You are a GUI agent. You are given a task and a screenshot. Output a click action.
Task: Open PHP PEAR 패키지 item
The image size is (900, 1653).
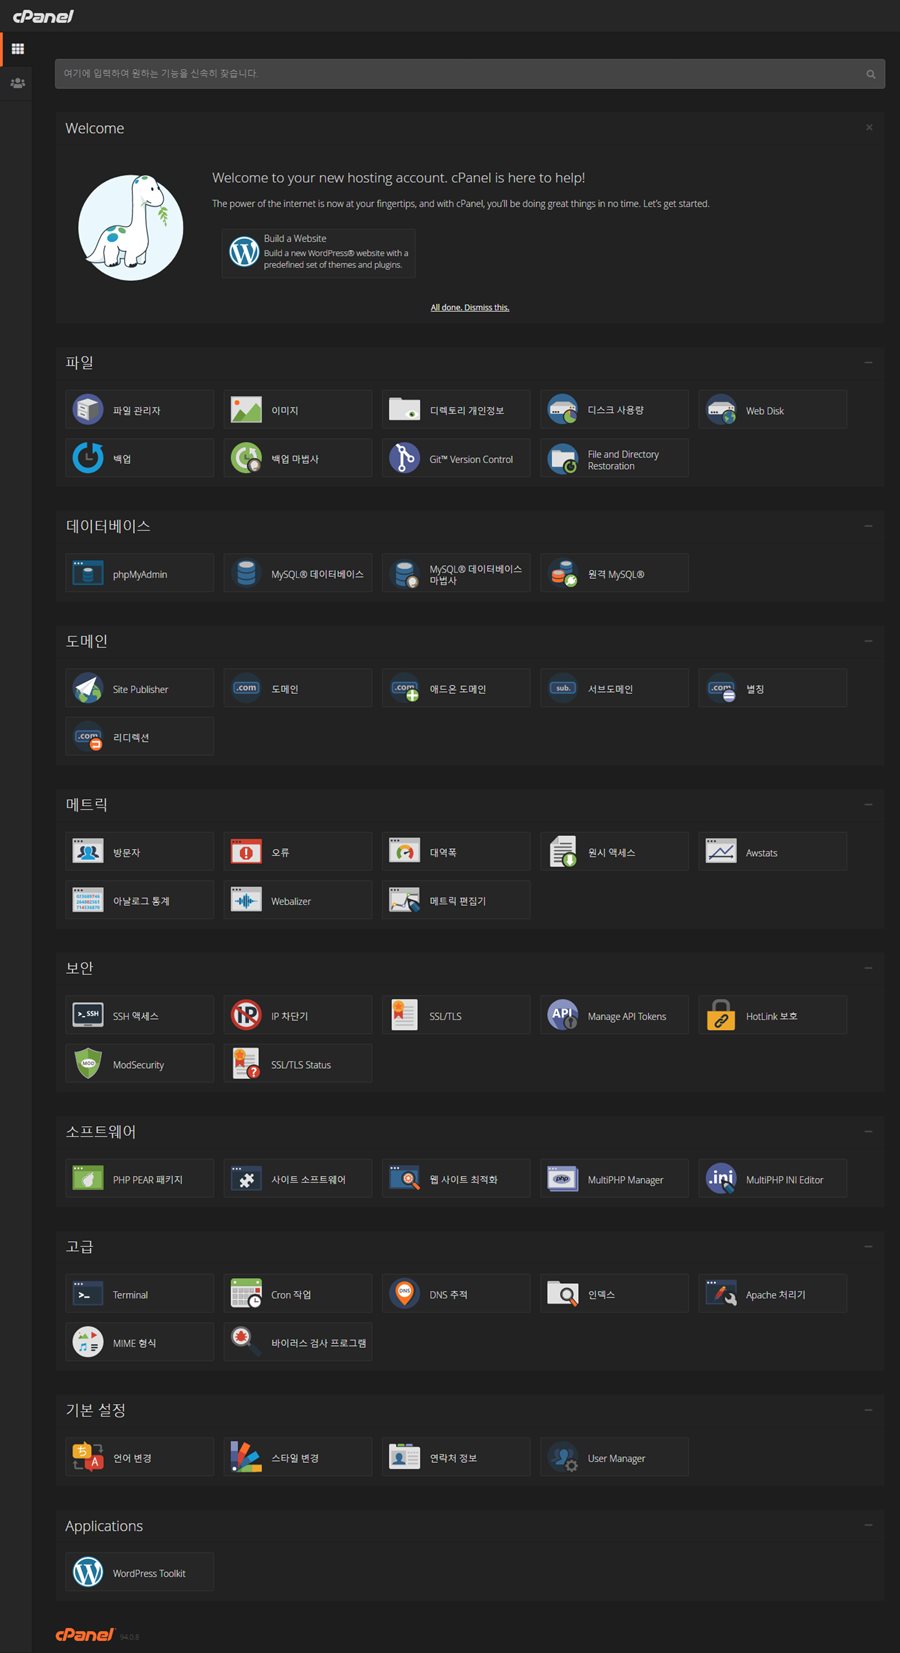140,1179
